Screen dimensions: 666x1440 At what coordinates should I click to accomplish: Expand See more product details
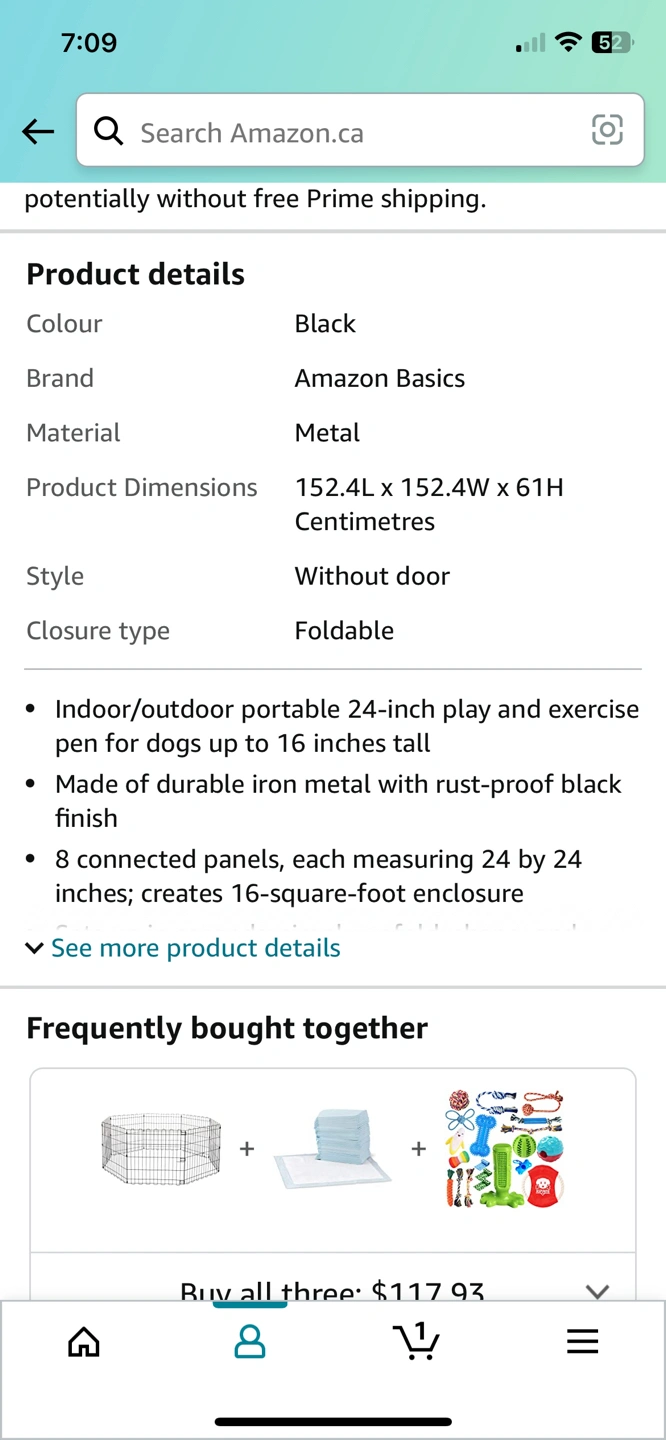pos(196,948)
